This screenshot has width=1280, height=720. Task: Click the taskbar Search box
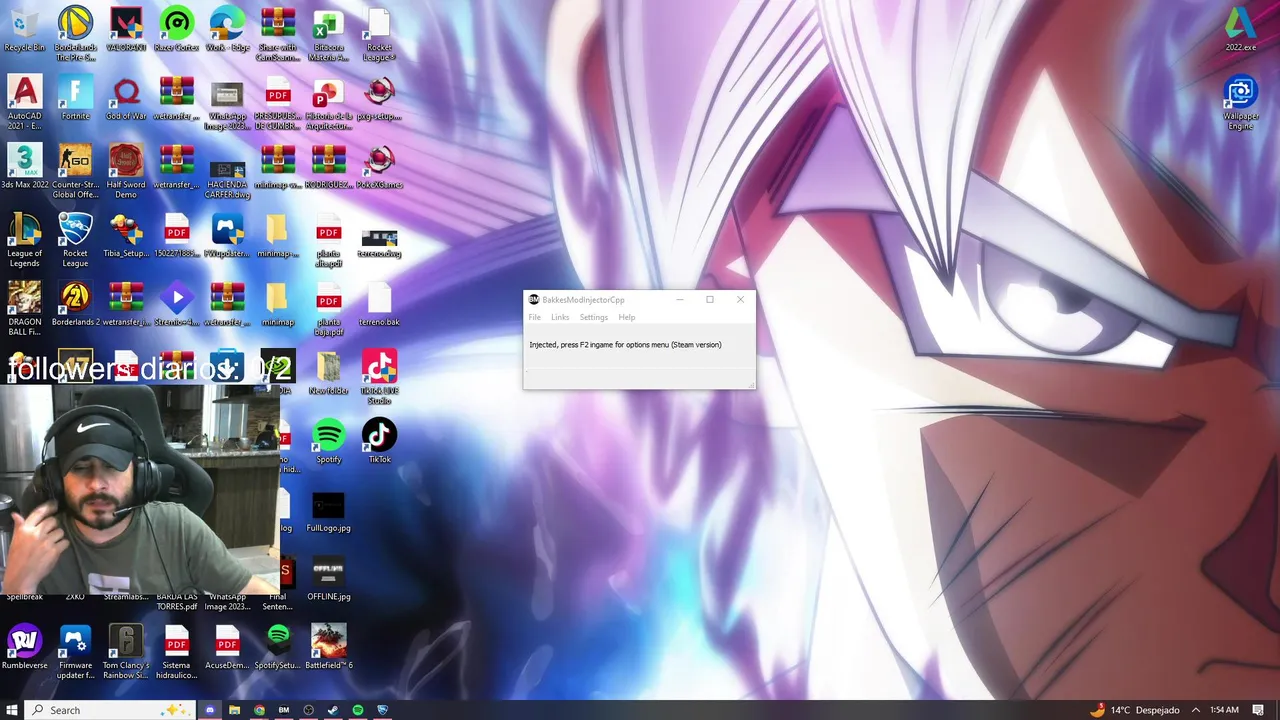pos(109,710)
